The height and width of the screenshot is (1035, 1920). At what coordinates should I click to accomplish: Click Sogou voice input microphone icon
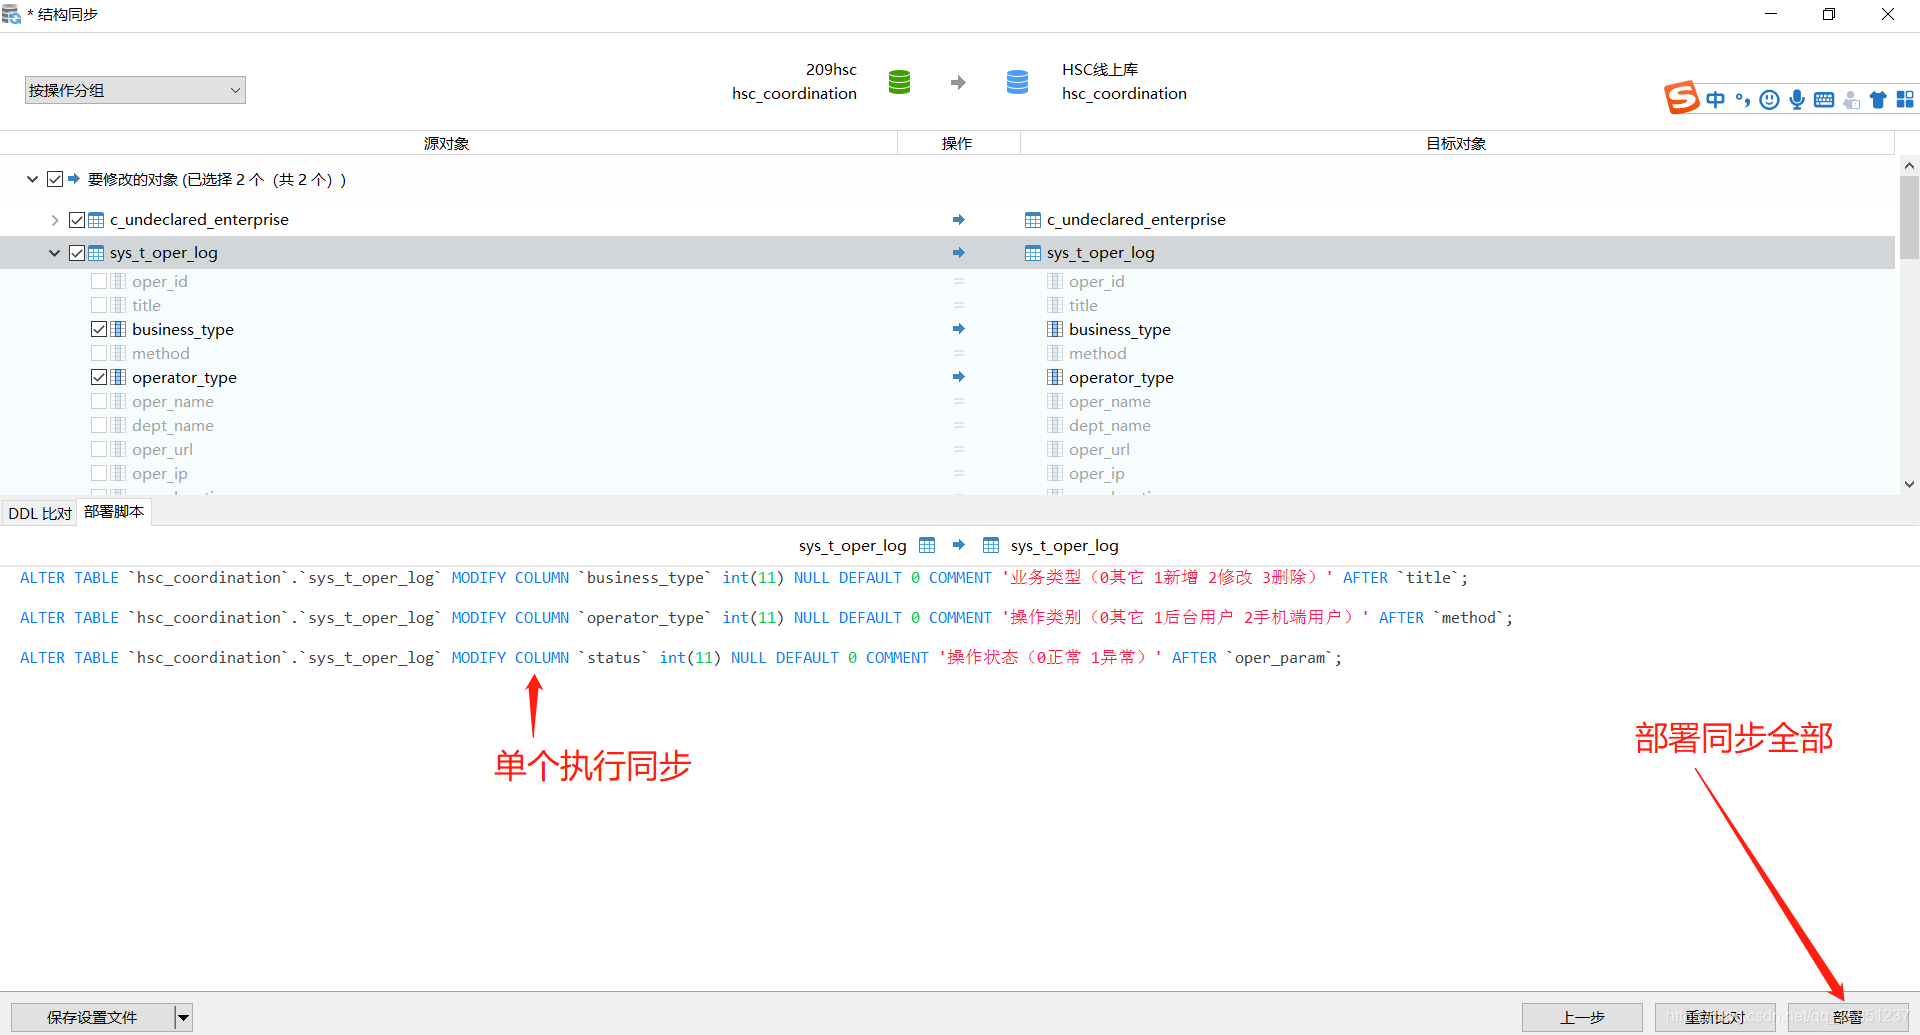point(1797,99)
